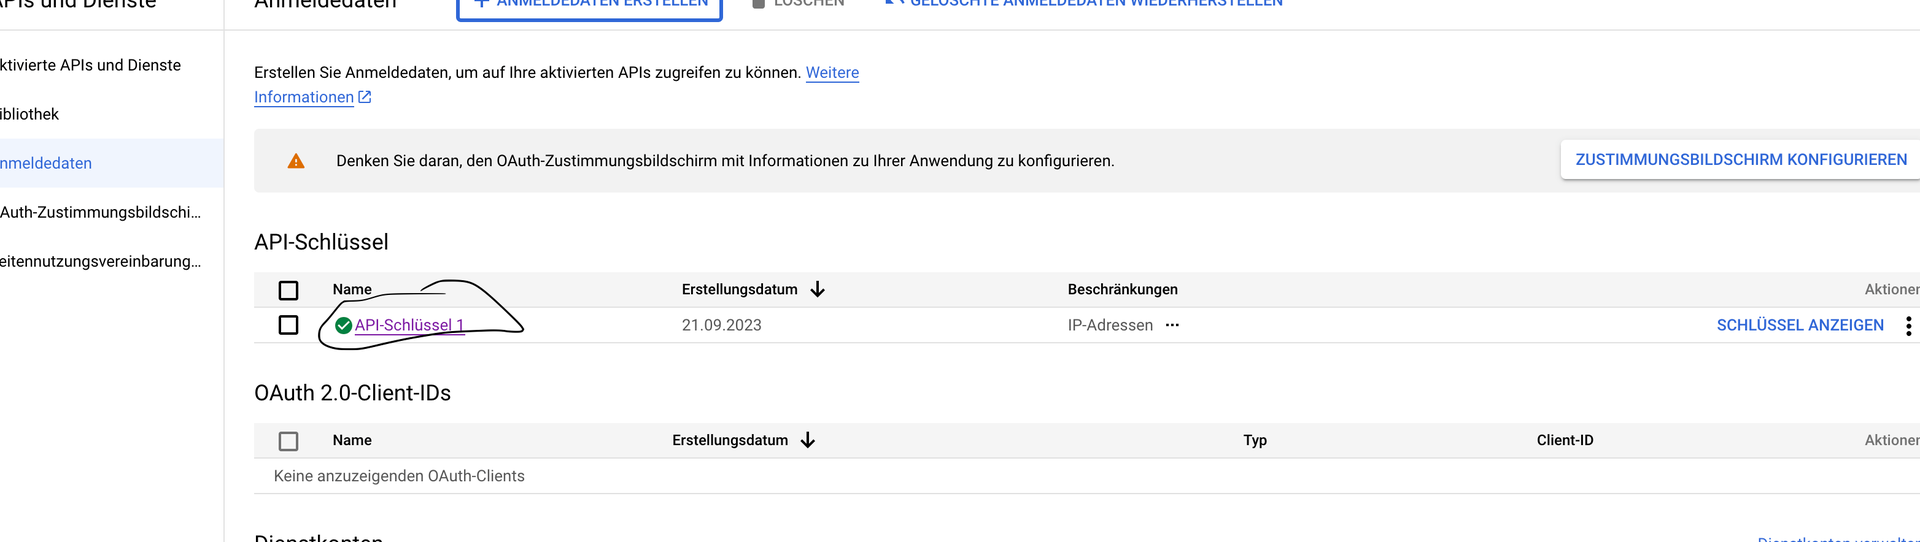Go to Bibliothek in the sidebar
This screenshot has height=542, width=1920.
[30, 114]
